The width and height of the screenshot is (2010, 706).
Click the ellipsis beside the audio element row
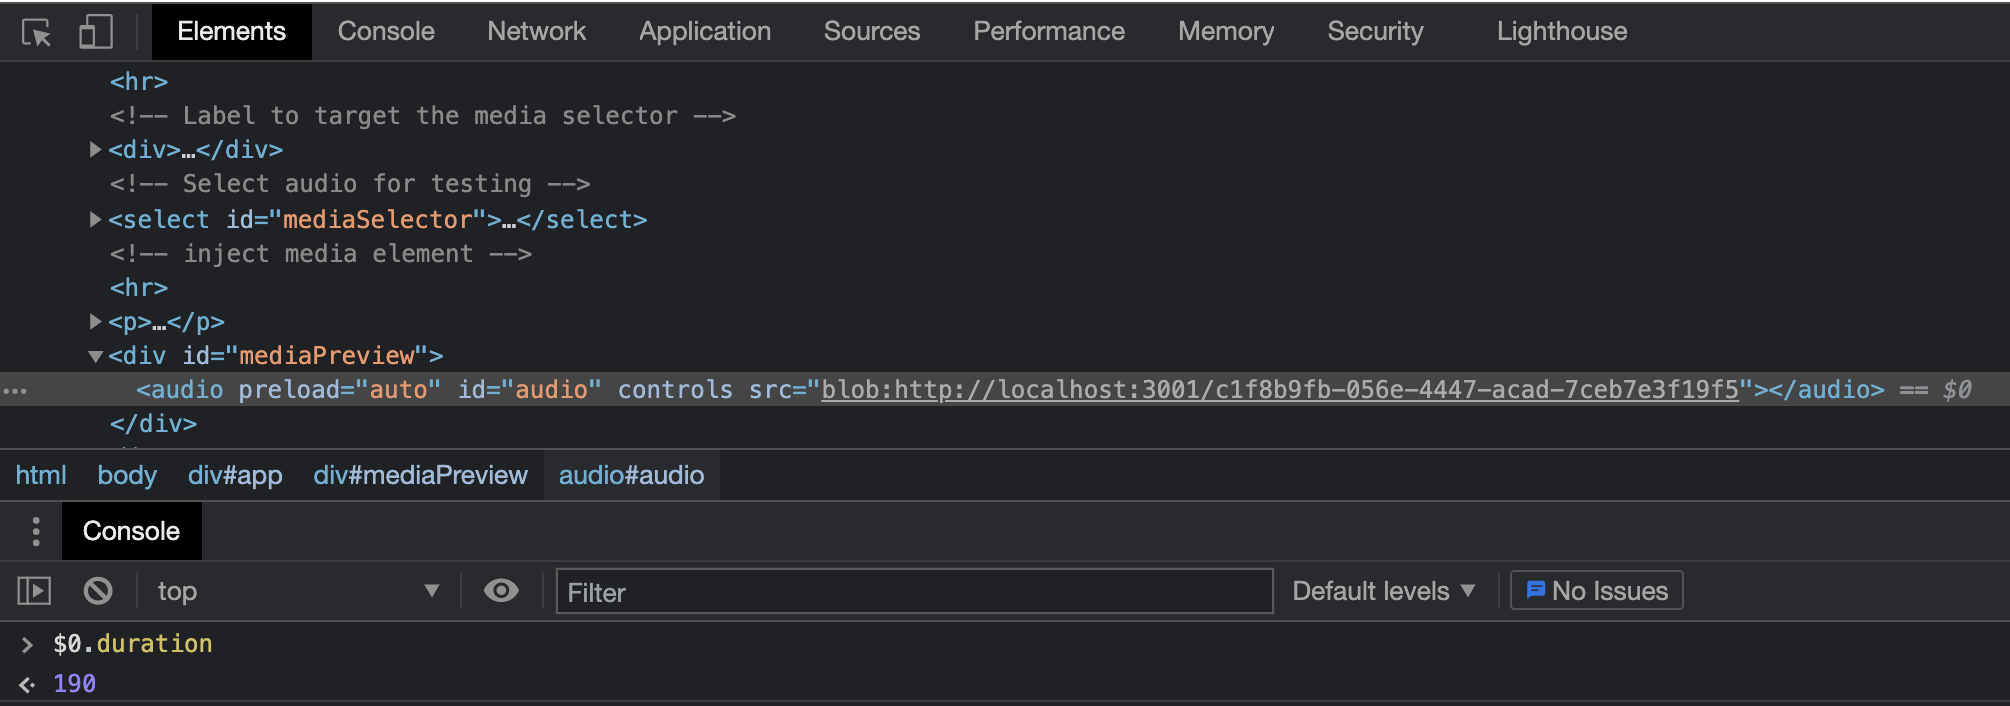click(15, 390)
